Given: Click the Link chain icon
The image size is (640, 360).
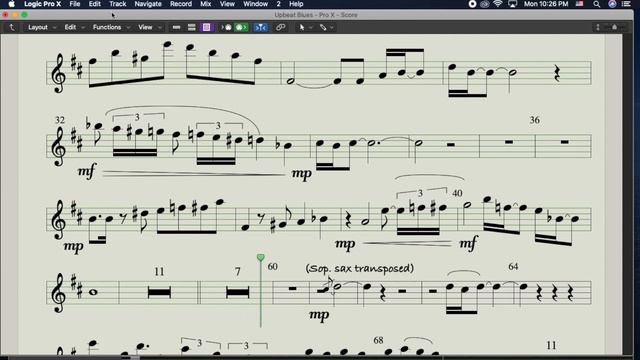Looking at the screenshot, I should pos(280,27).
